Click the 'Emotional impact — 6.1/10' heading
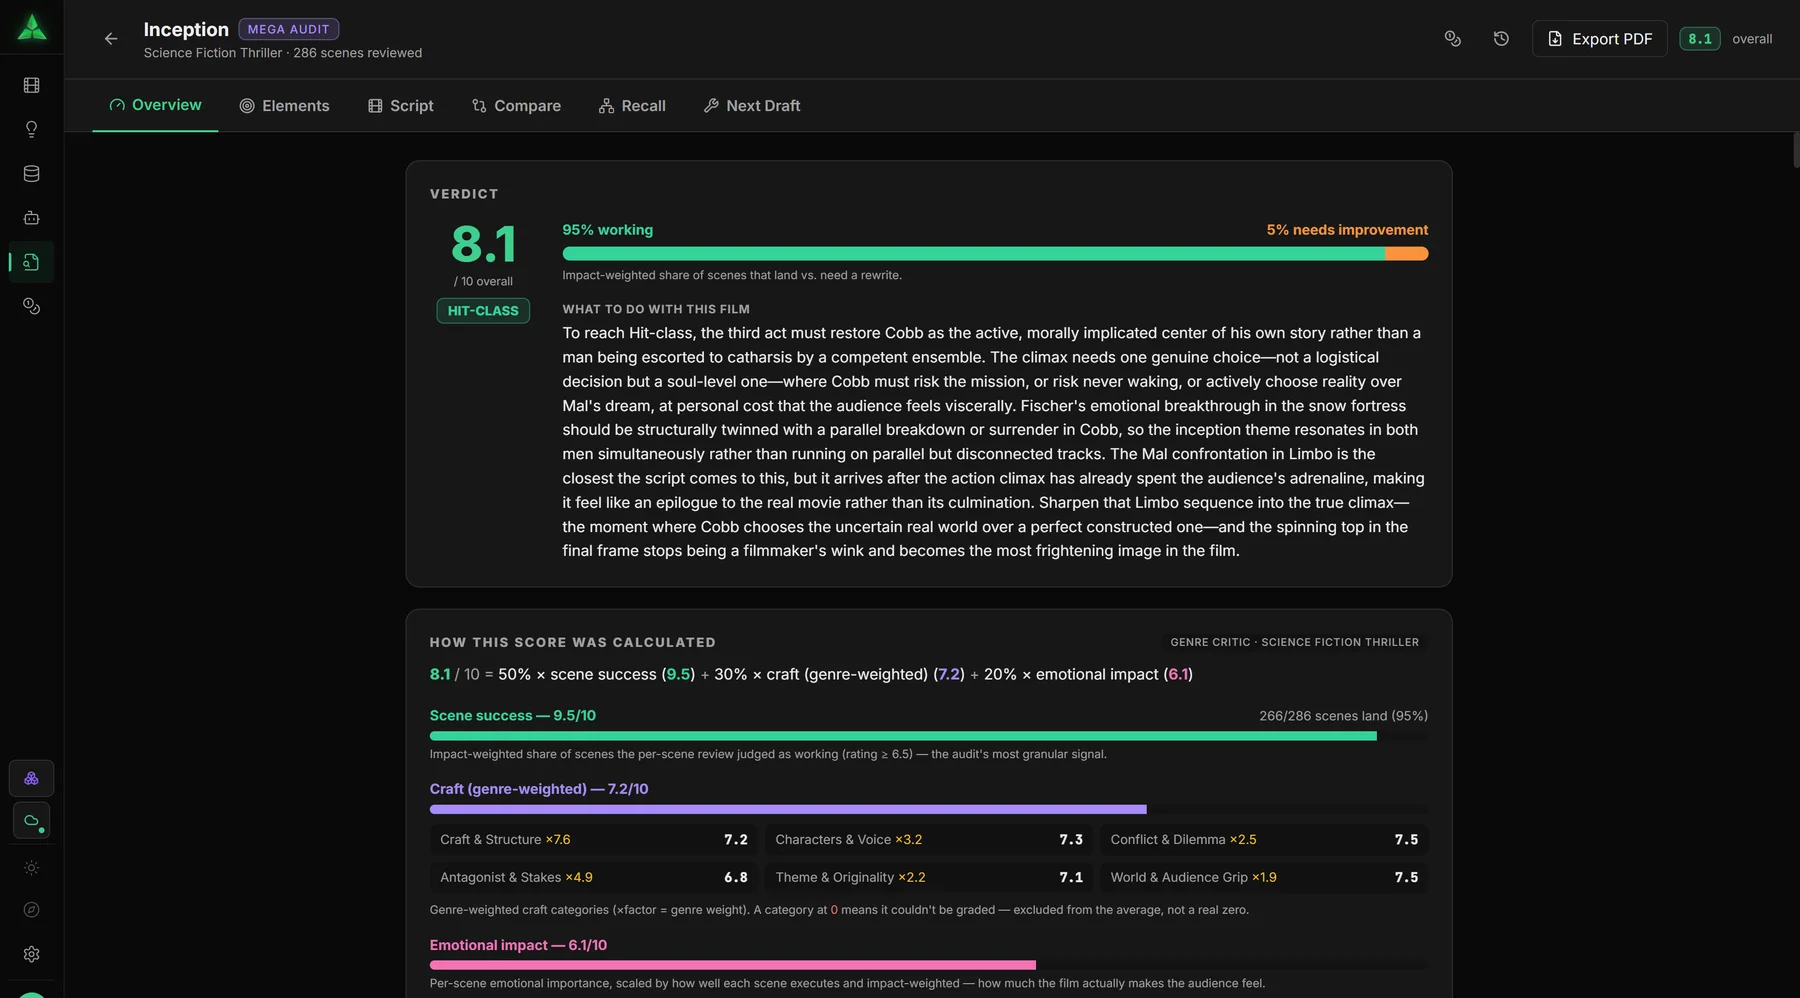Screen dimensions: 1800x998 [518, 945]
